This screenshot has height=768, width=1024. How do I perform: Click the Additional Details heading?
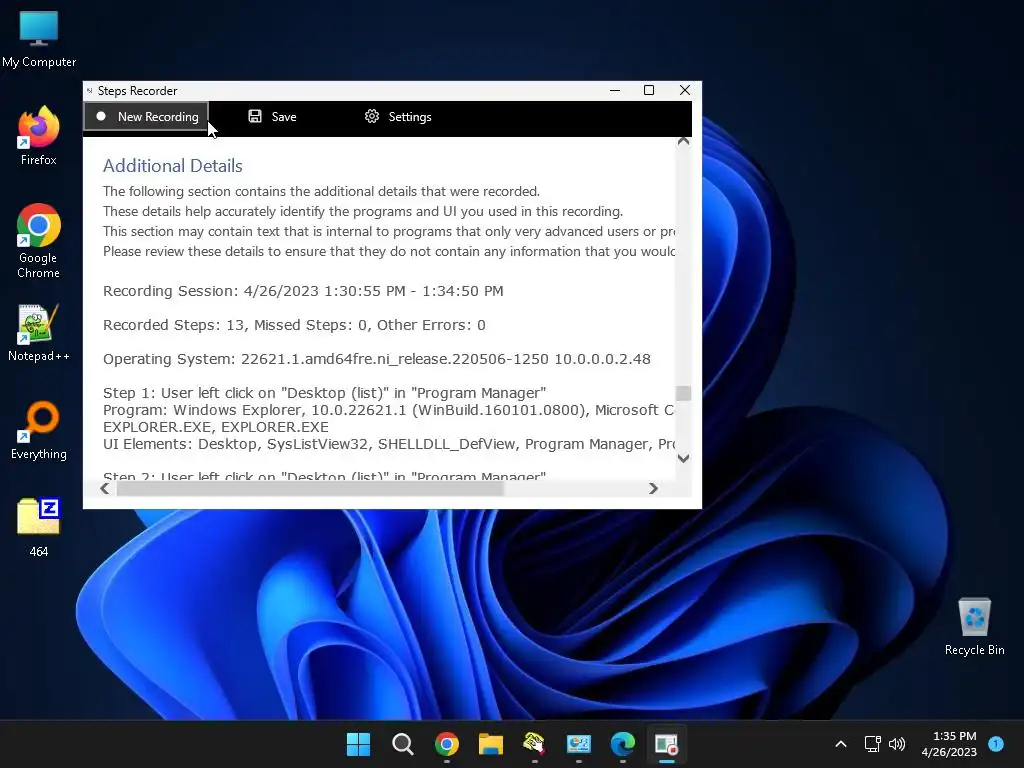tap(172, 166)
